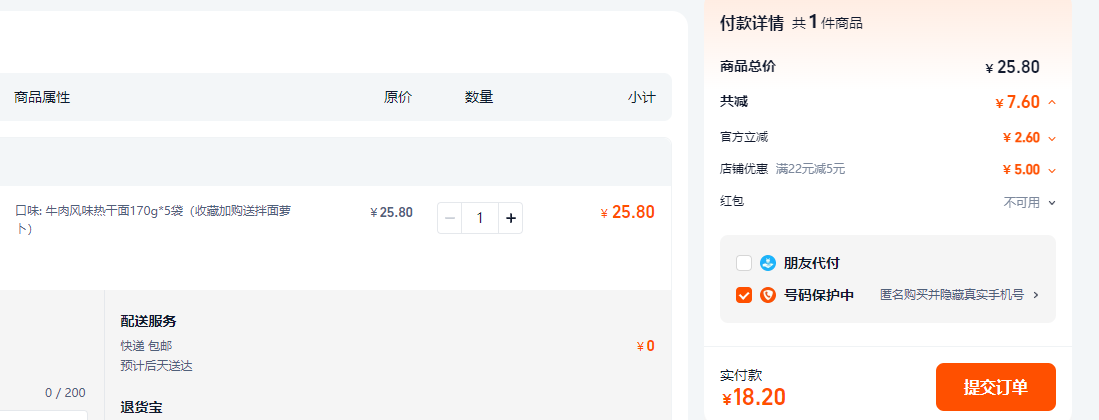Click remark text box under 0 / 200
The width and height of the screenshot is (1099, 420).
43,415
